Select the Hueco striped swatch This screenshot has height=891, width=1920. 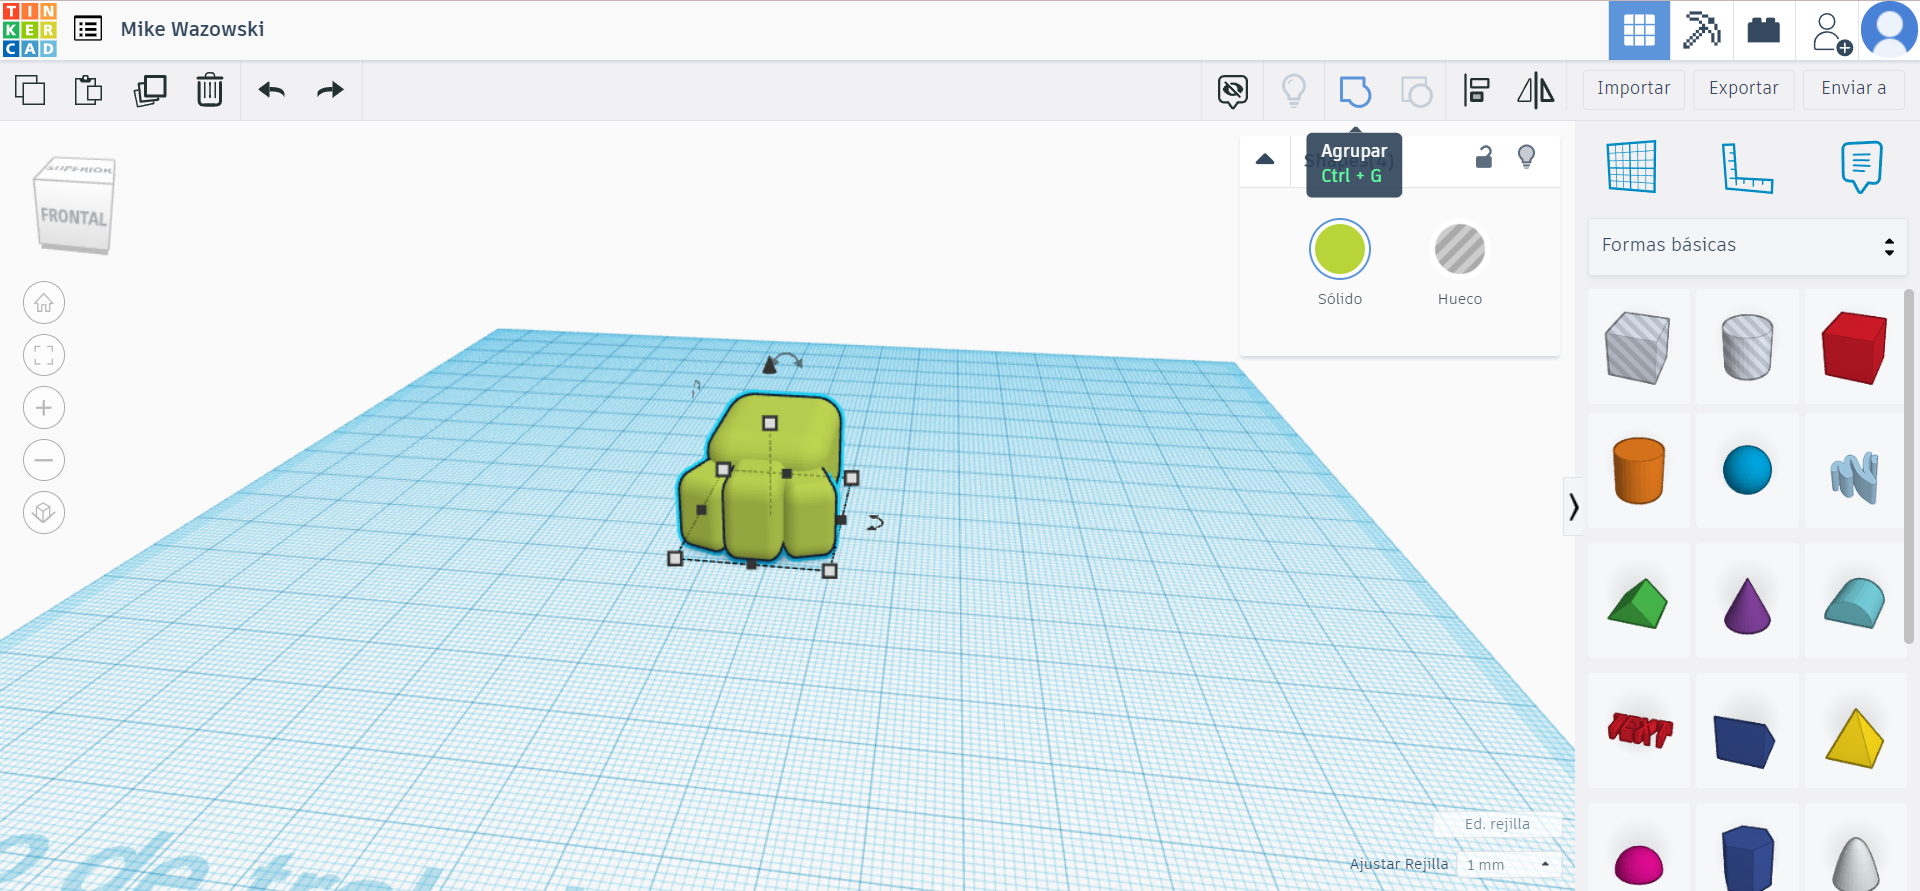click(1460, 249)
